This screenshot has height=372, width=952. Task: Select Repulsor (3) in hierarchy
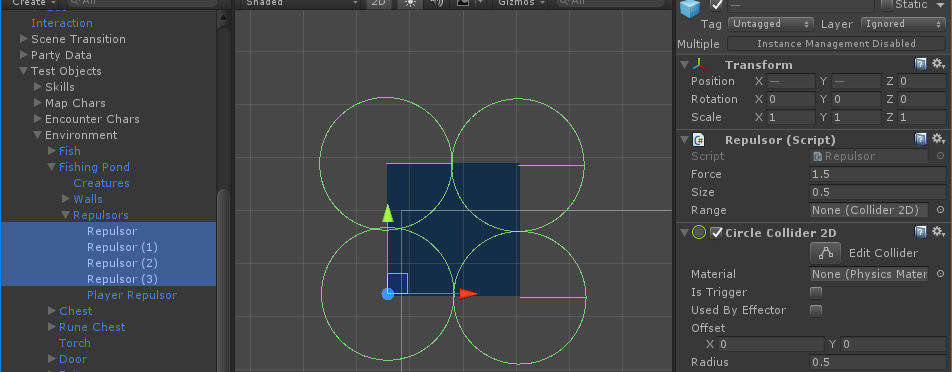click(122, 279)
